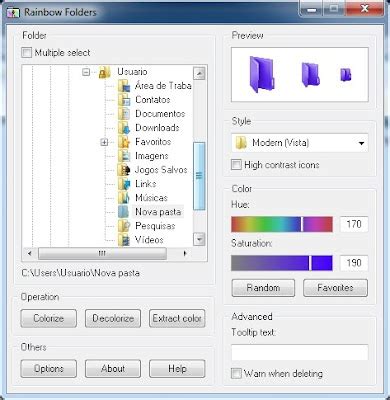390x400 pixels.
Task: Open the Modern (Vista) style dropdown
Action: pos(300,143)
